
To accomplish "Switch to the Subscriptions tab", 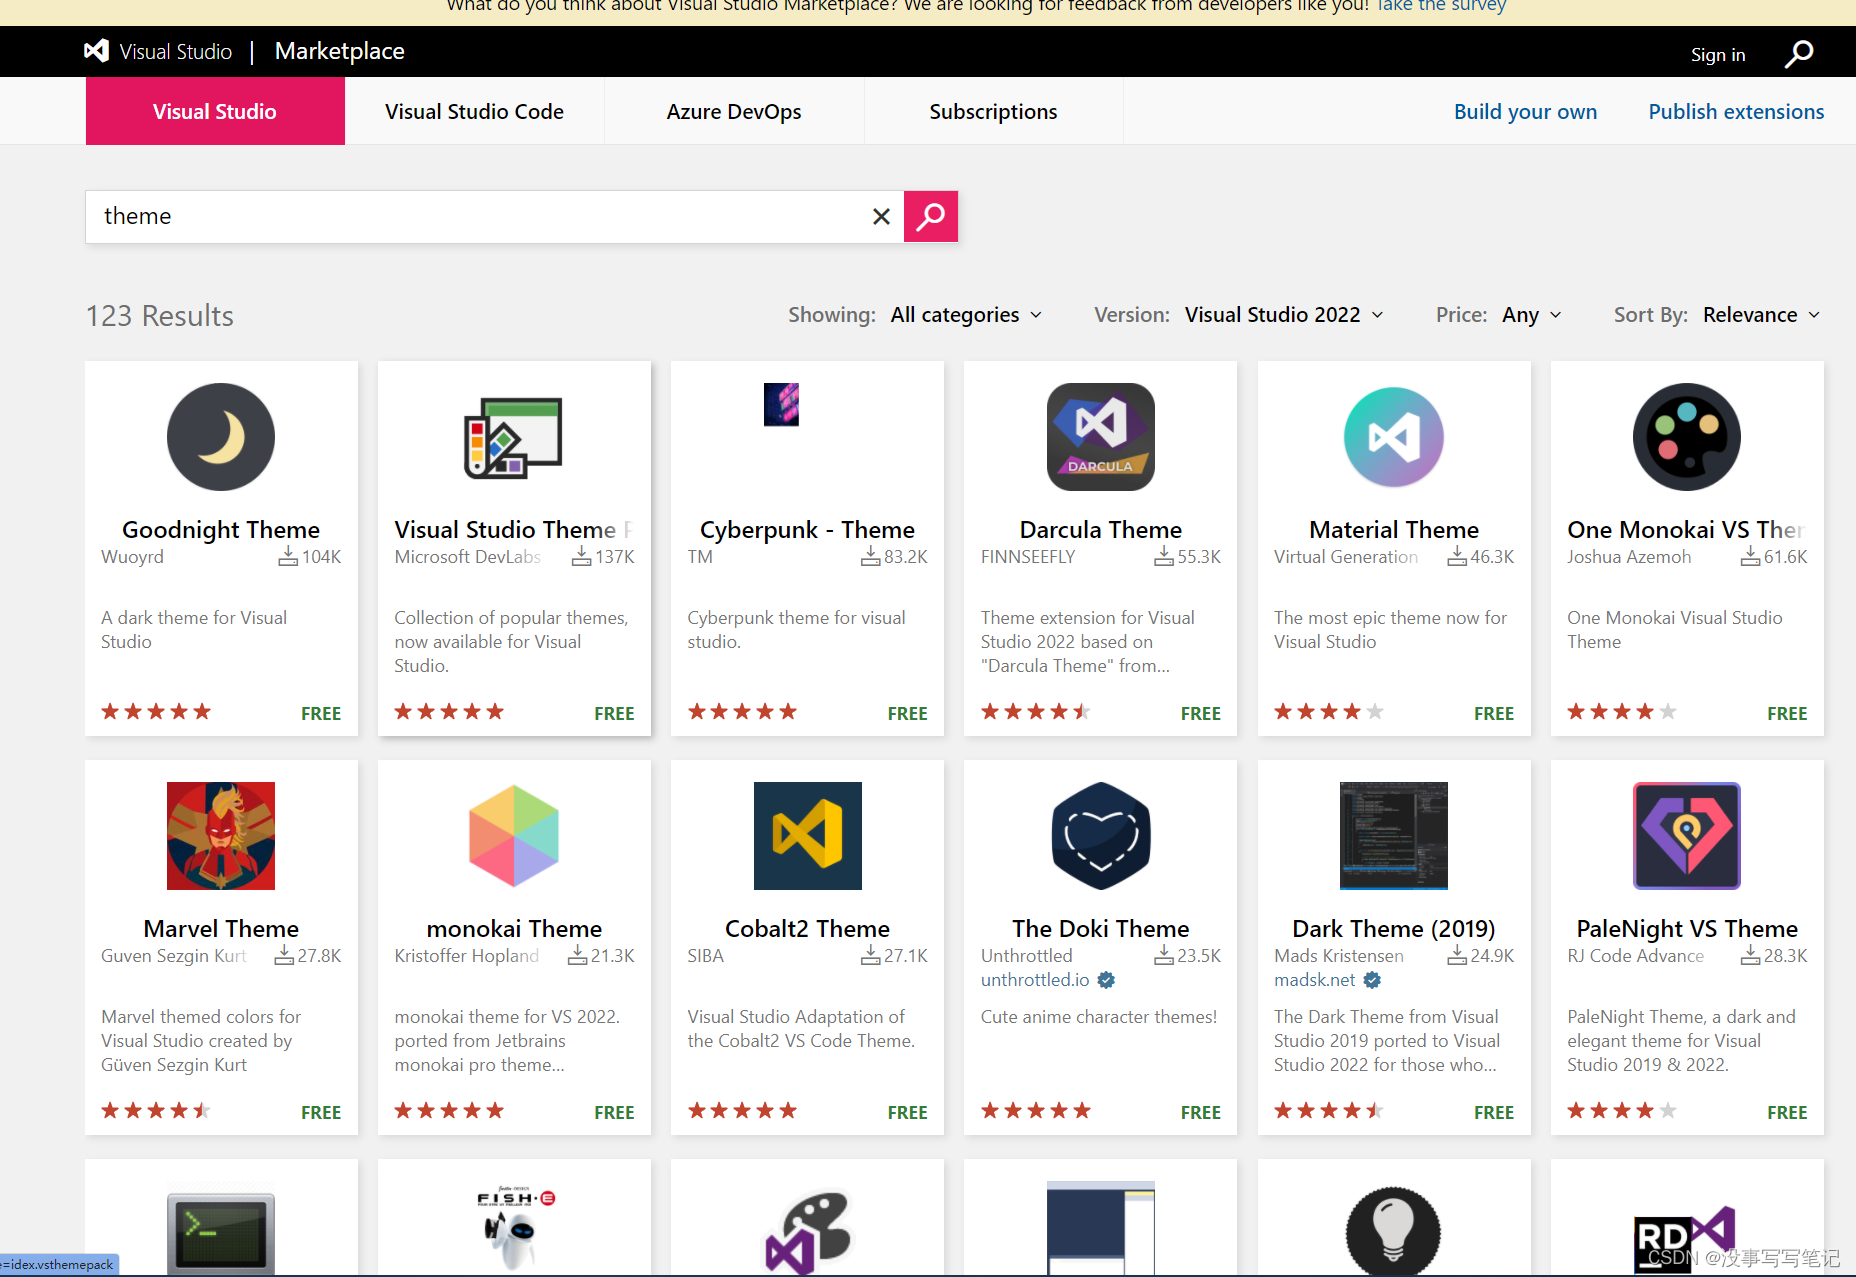I will 993,111.
